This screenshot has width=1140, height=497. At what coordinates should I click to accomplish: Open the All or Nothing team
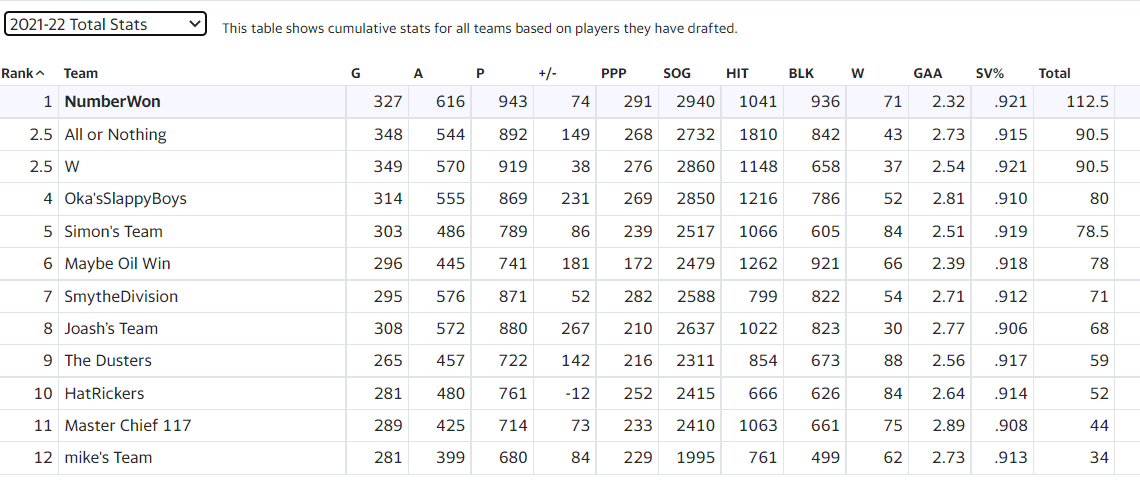pos(115,135)
